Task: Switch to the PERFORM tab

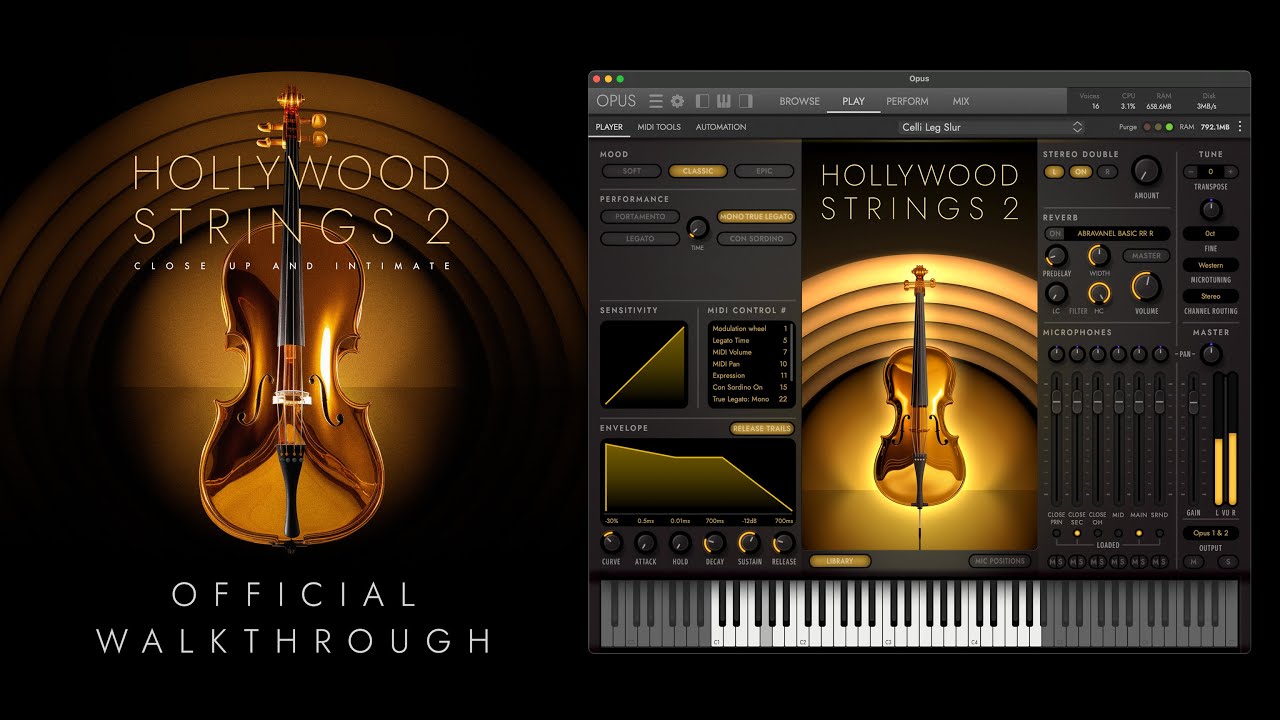Action: click(907, 101)
